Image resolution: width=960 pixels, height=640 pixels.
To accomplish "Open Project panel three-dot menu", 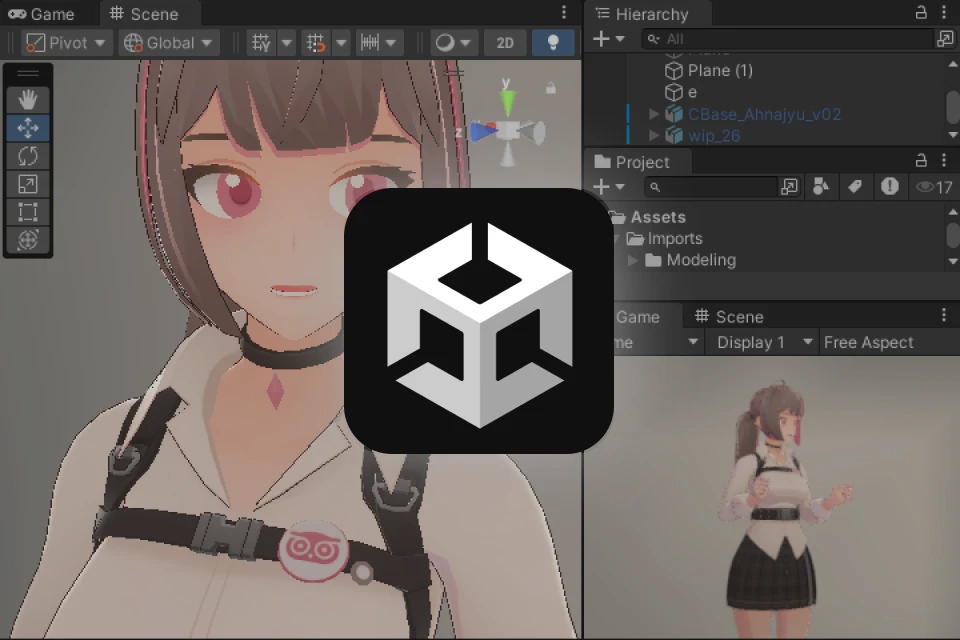I will (x=944, y=160).
